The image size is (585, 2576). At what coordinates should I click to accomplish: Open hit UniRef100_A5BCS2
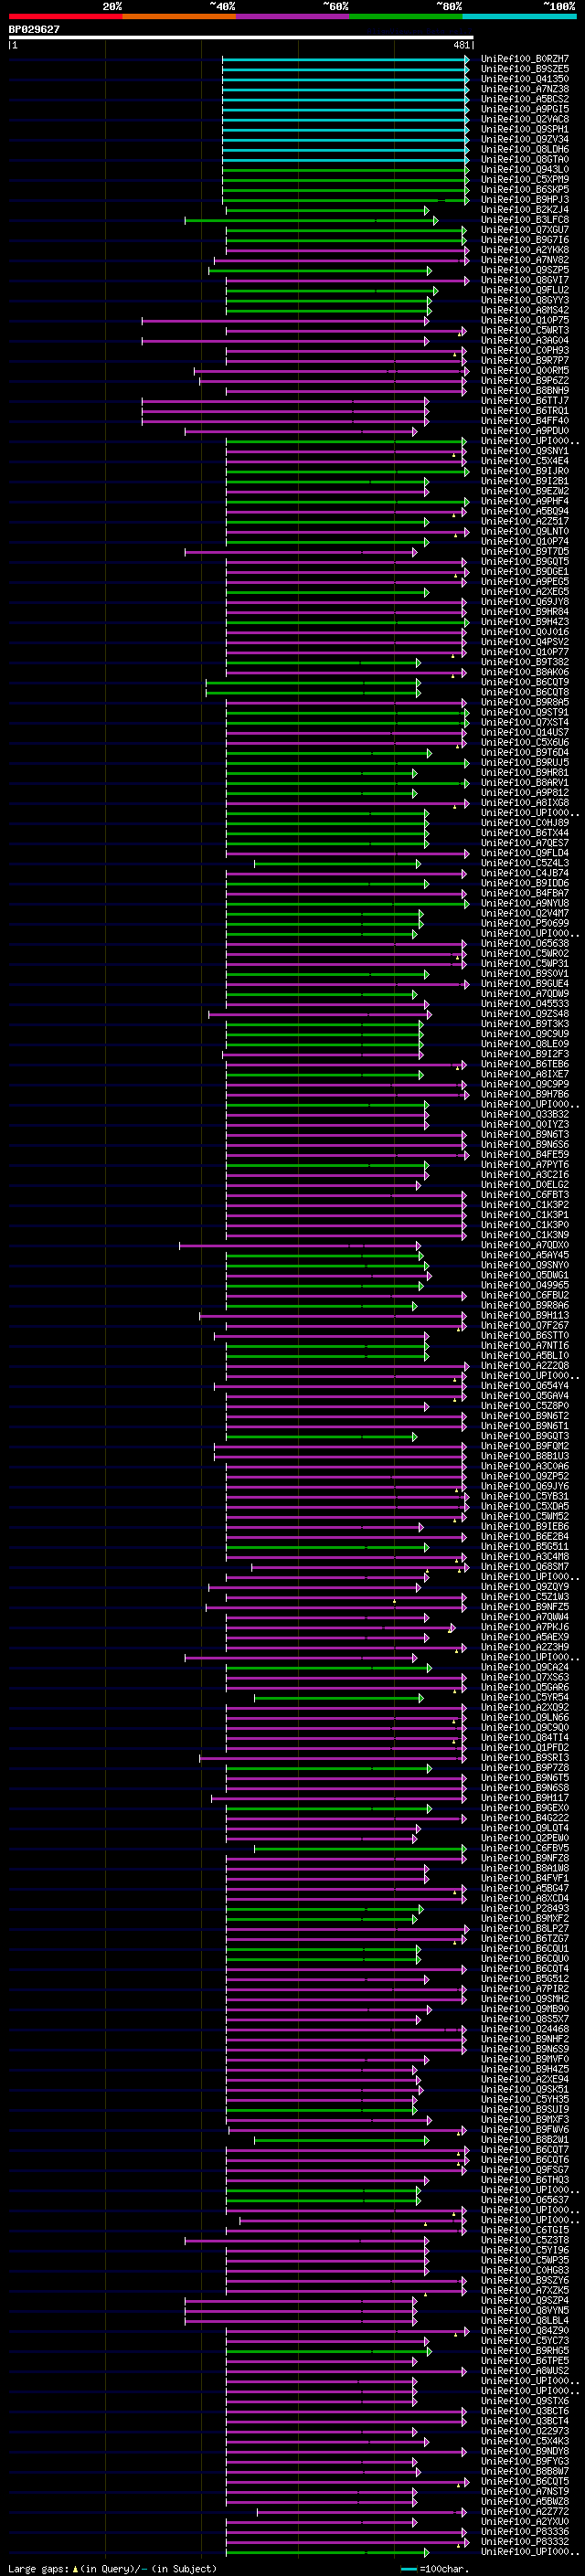click(525, 99)
